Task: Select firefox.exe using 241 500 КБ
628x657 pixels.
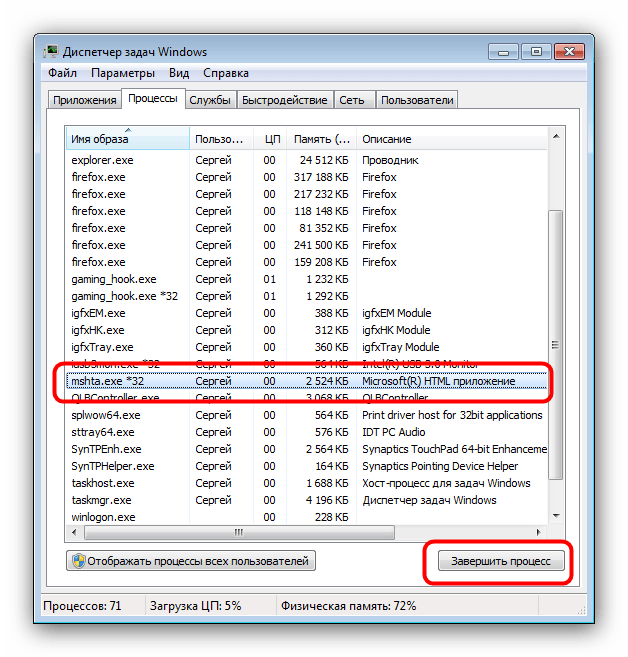Action: (306, 245)
